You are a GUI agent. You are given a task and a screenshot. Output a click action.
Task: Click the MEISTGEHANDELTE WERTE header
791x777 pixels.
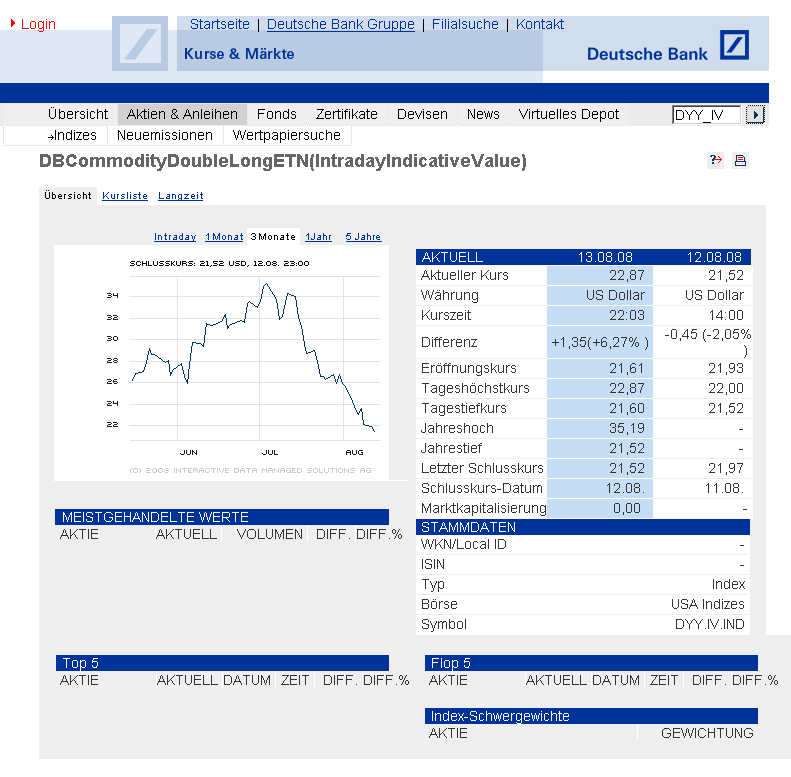(x=222, y=517)
